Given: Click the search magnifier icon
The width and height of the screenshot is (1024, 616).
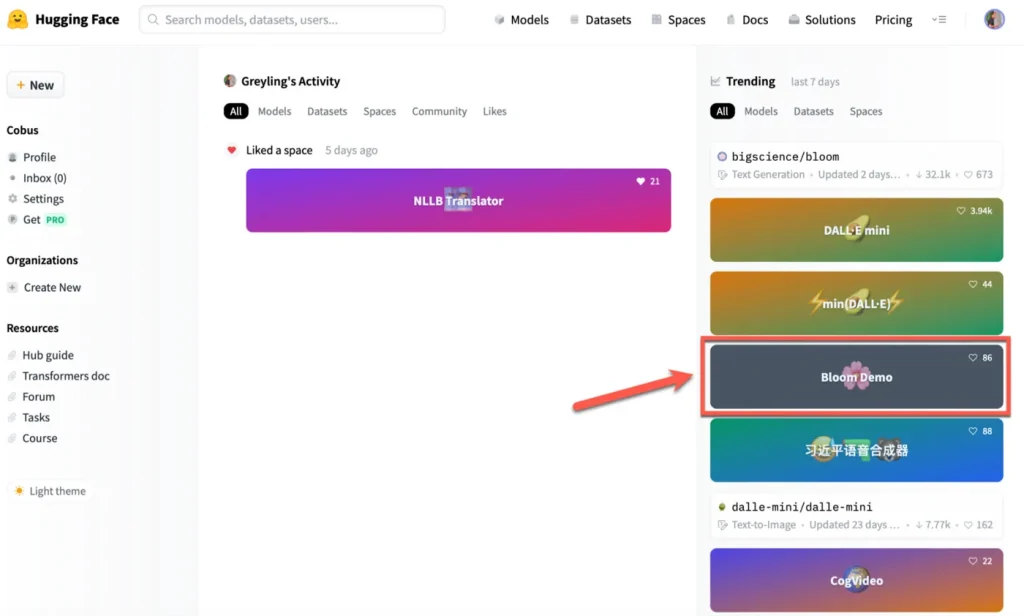Looking at the screenshot, I should pos(153,20).
